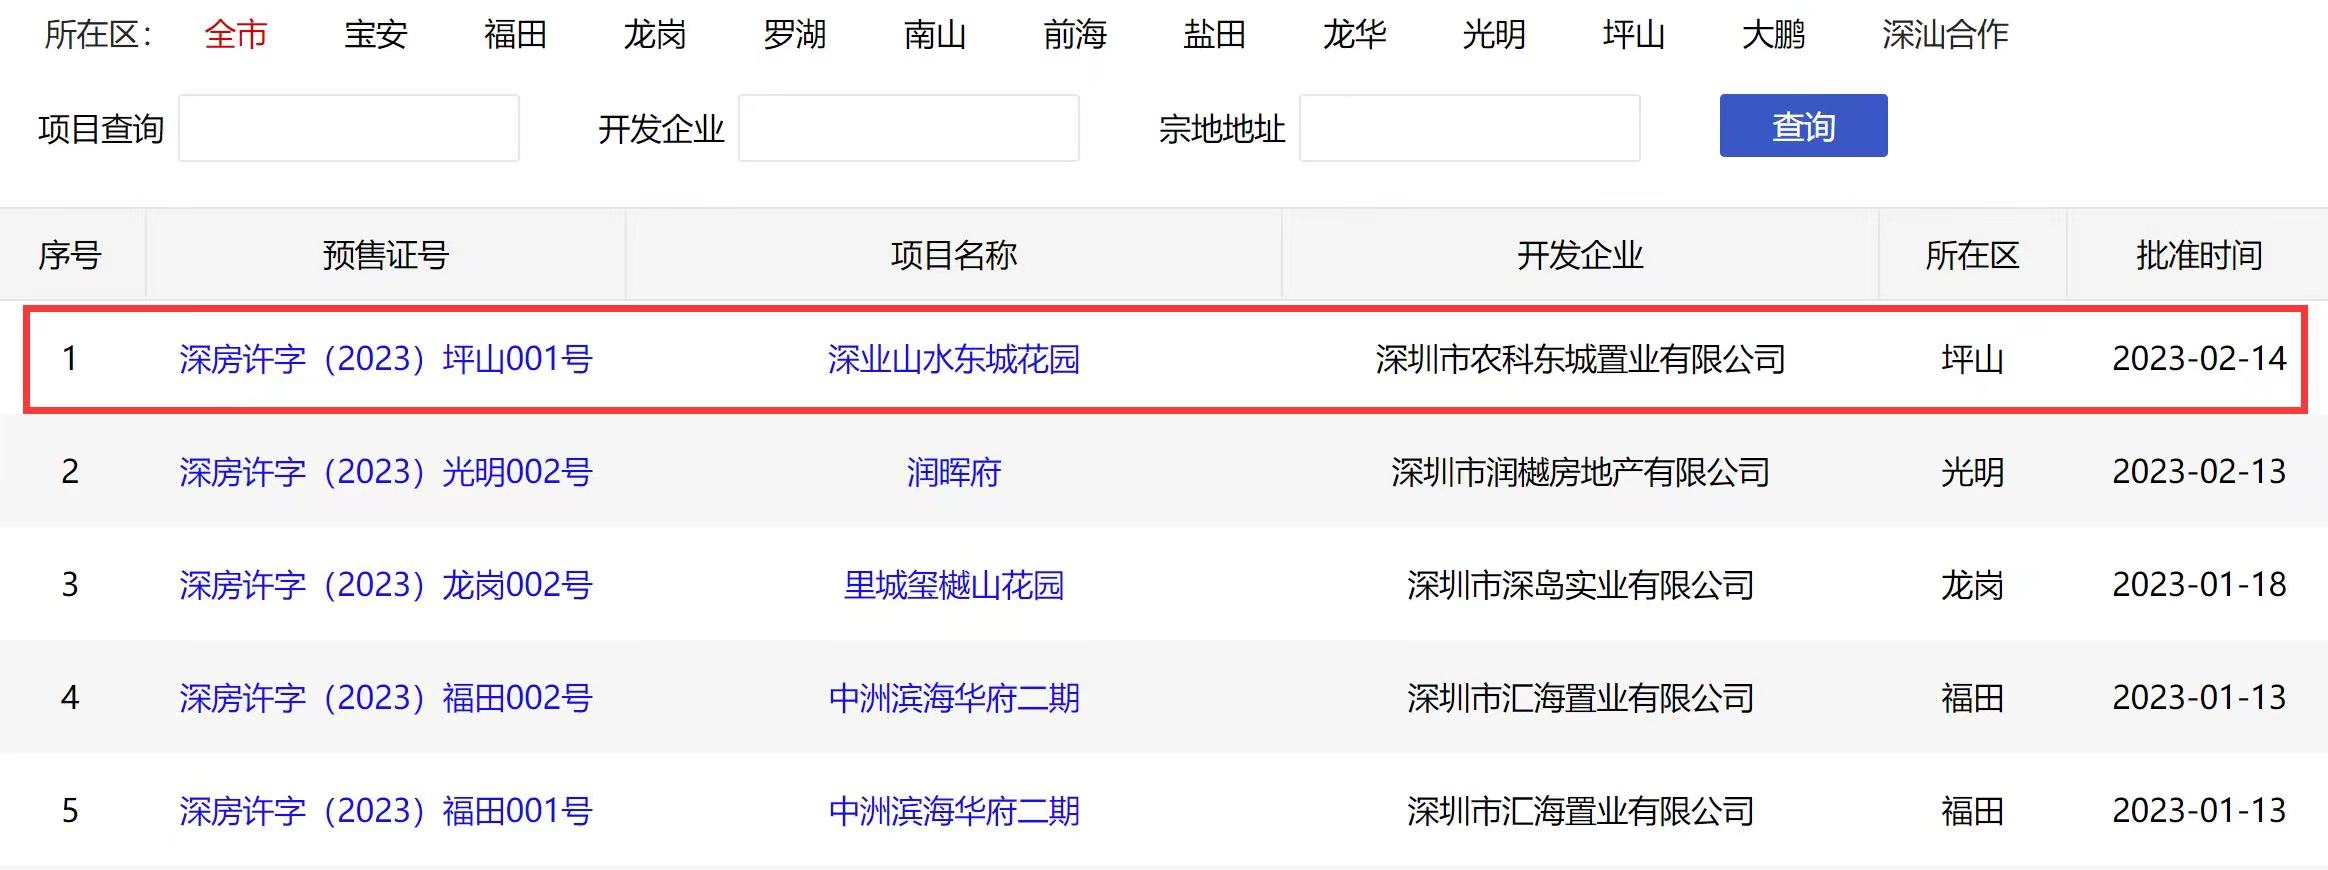Click 深圳市汇海置业有限公司 in row 5
Screen dimensions: 2328x870
[x=1581, y=811]
